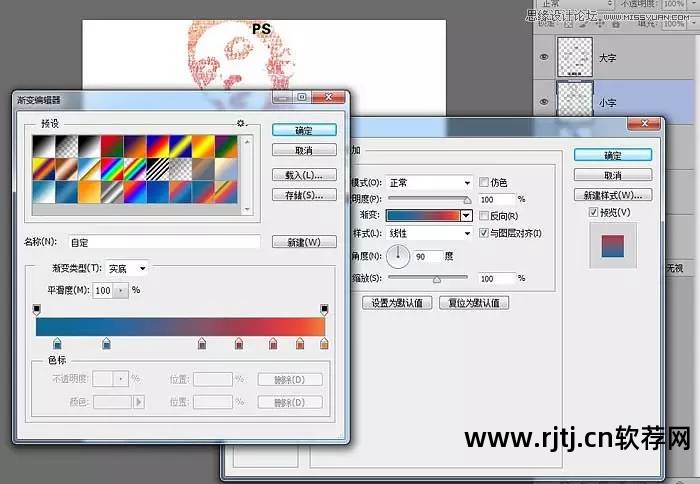
Task: Select the orange-yellow-orange gradient preset
Action: 204,146
